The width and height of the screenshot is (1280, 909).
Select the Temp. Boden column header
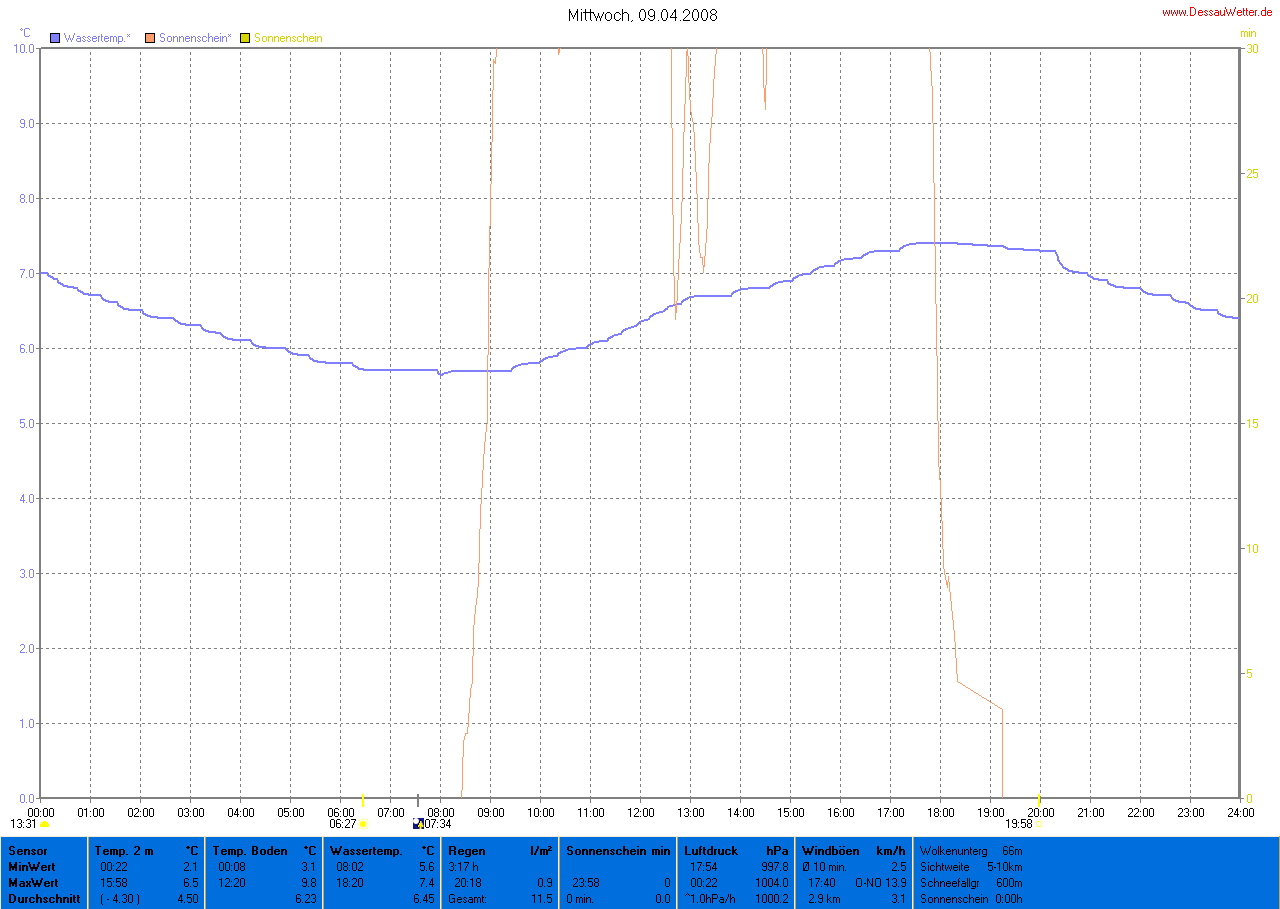tap(250, 851)
